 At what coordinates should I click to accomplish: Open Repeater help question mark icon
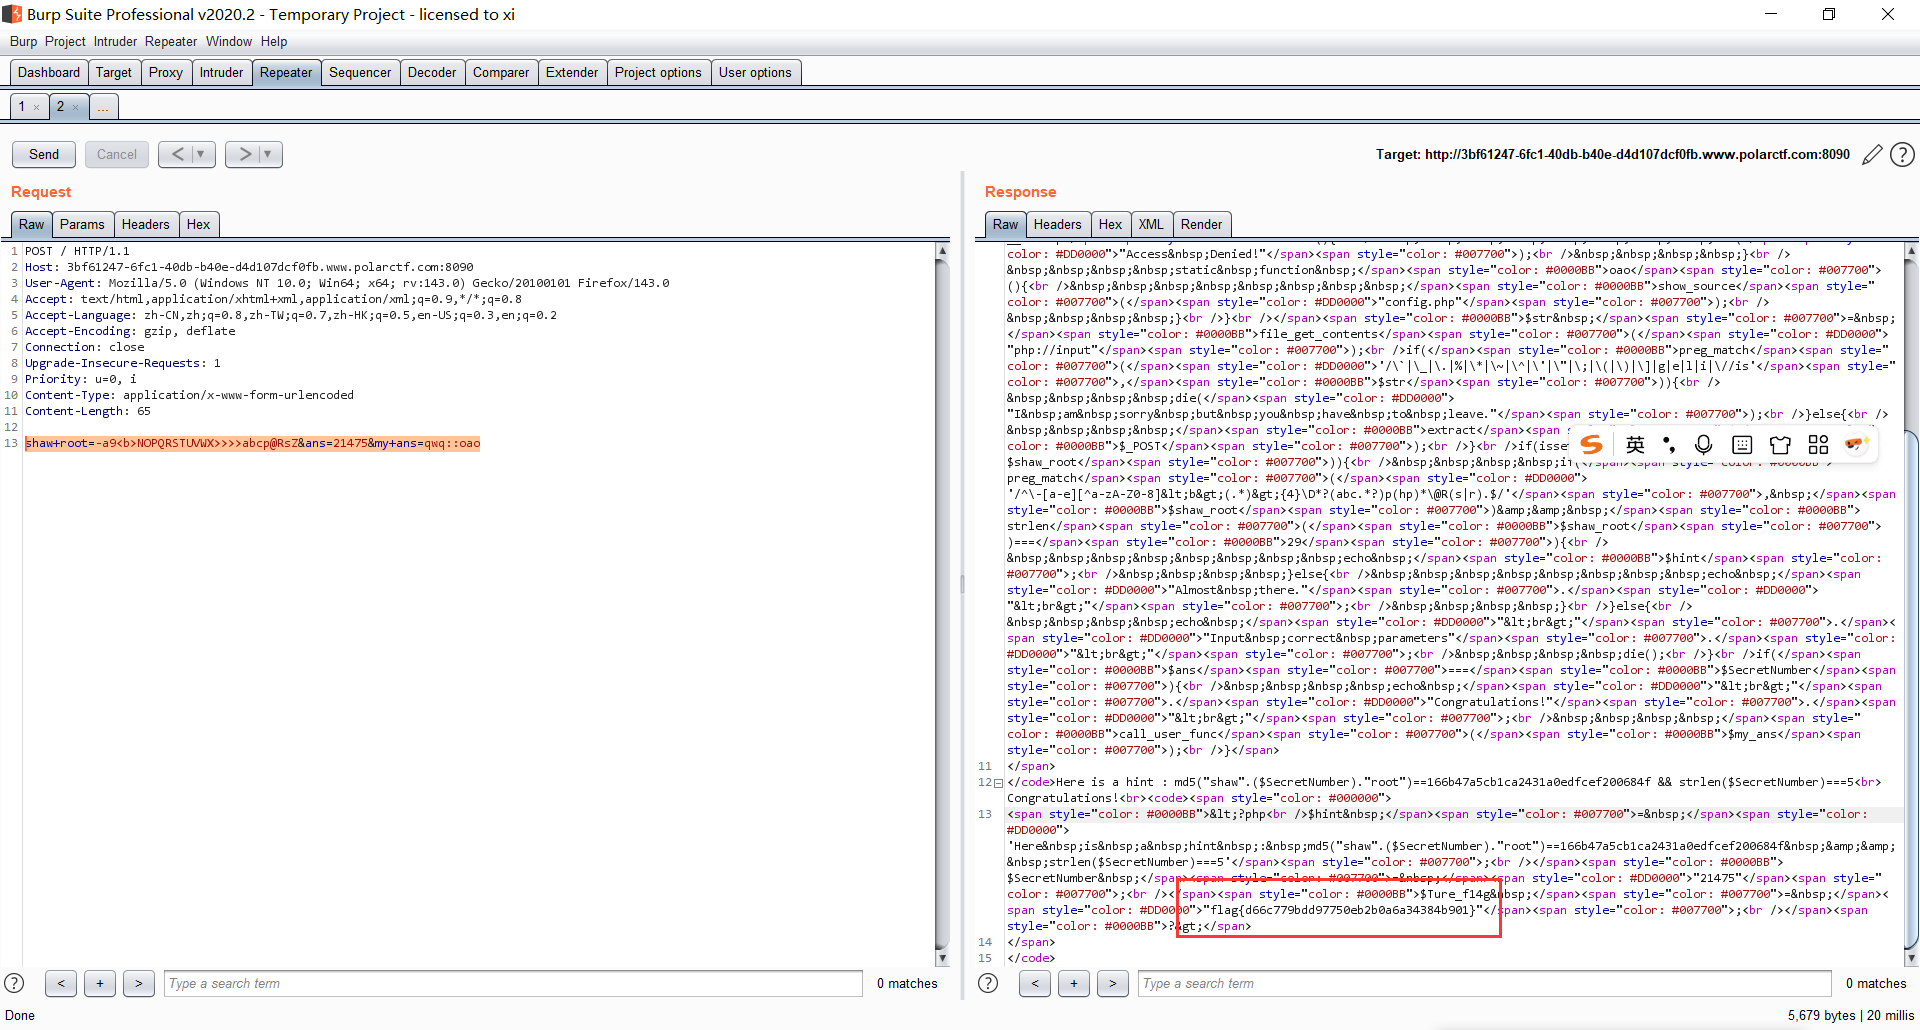(x=1903, y=155)
